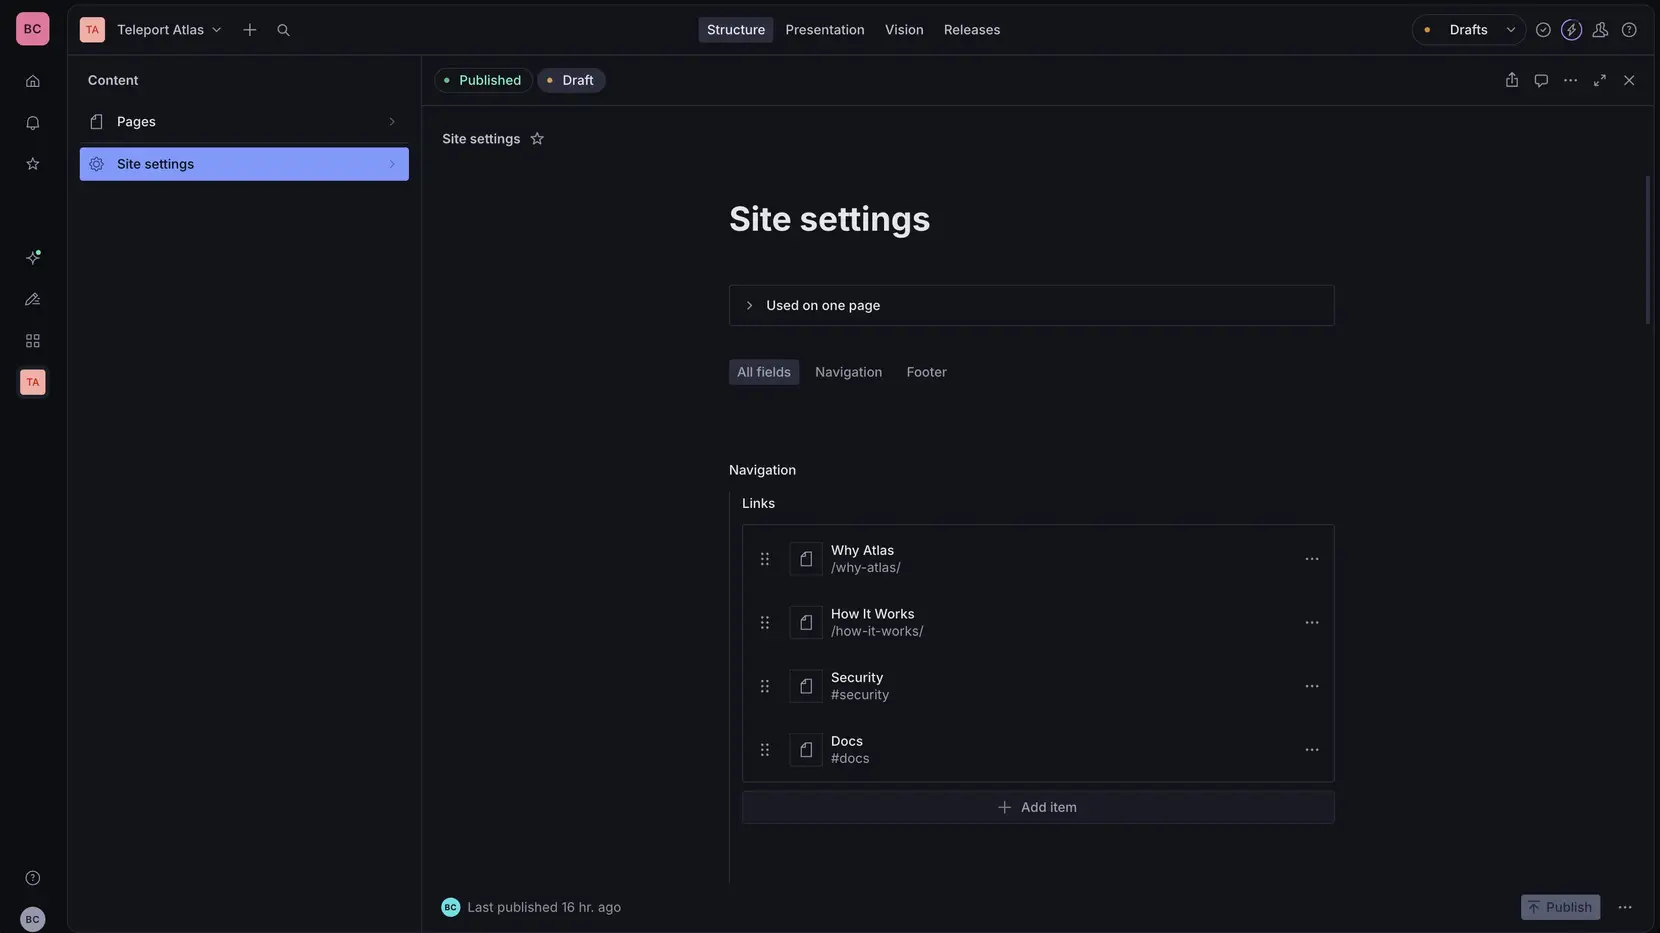Open notifications bell icon
This screenshot has width=1660, height=933.
[x=33, y=123]
